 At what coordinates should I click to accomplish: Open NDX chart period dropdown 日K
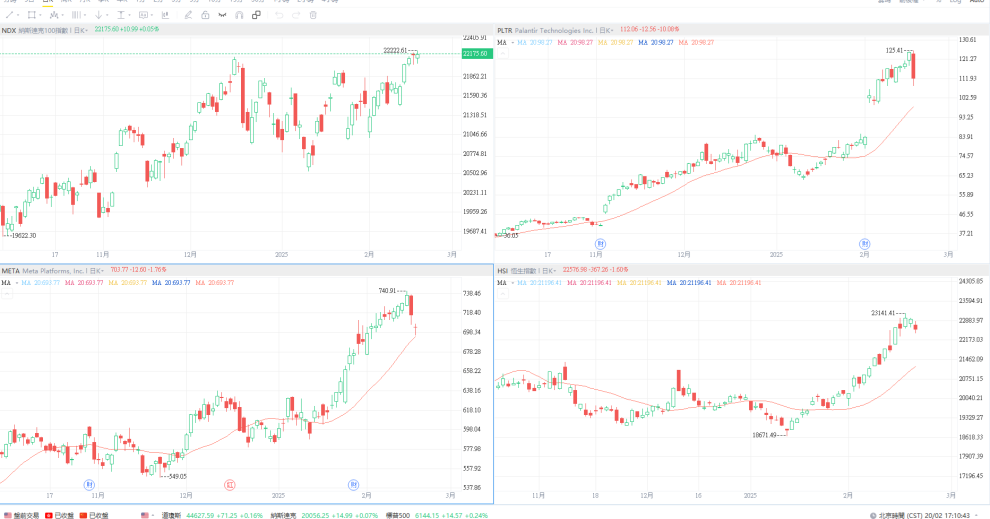click(x=80, y=30)
